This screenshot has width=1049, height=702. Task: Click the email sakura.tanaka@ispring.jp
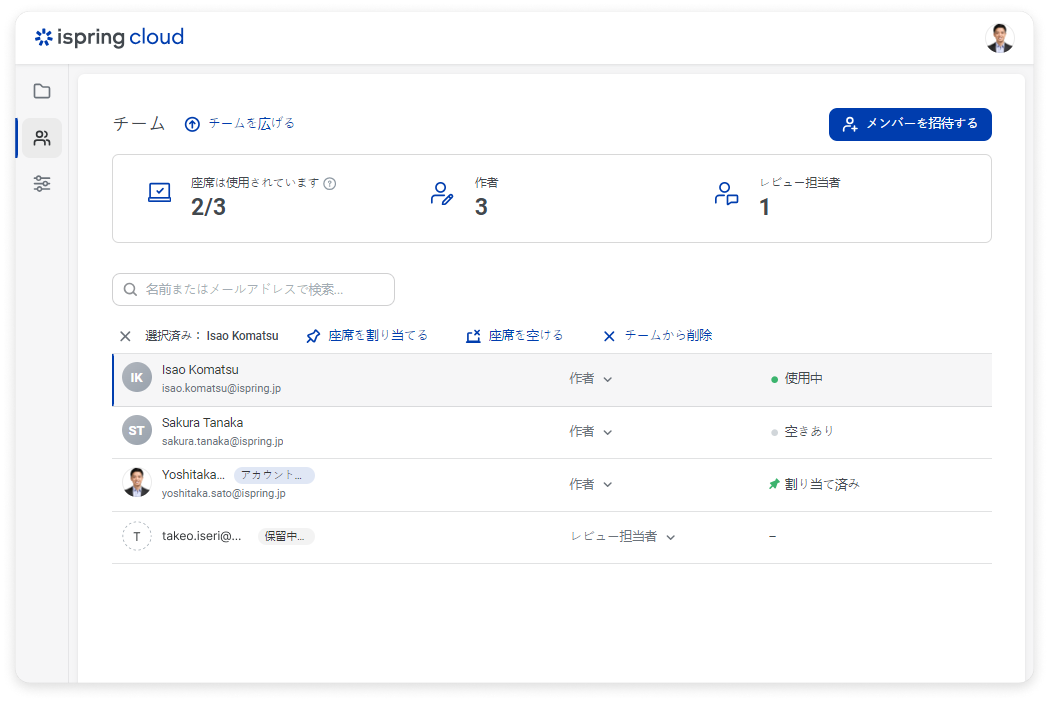point(223,441)
